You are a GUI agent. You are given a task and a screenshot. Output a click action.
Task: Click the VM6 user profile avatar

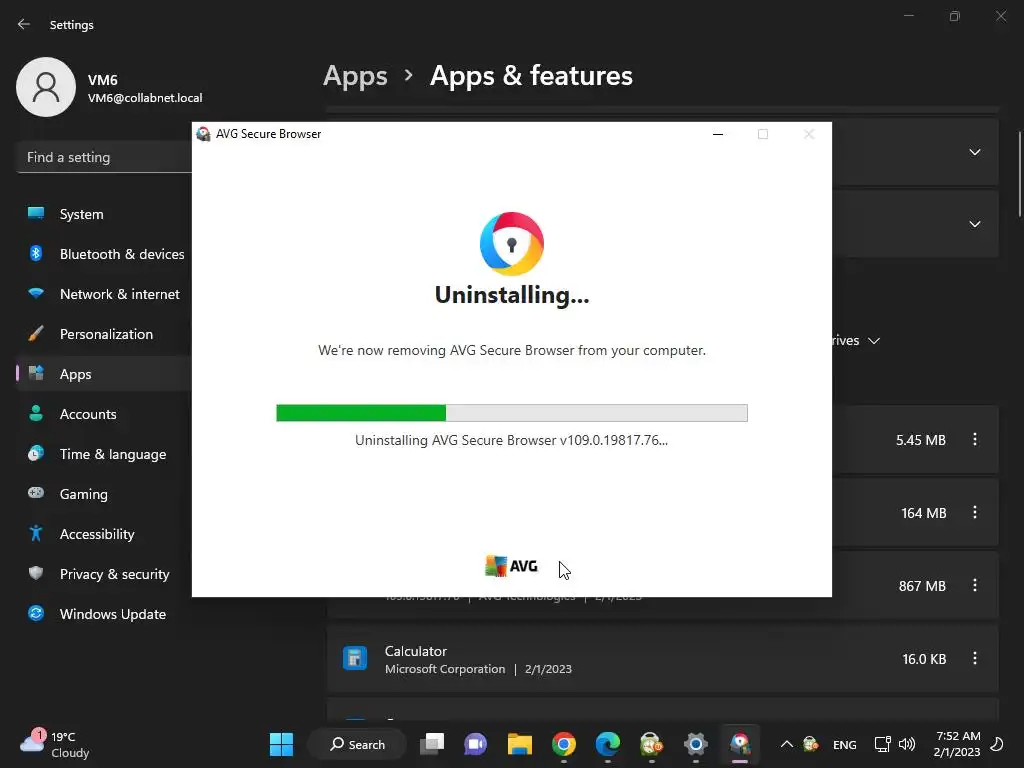click(x=46, y=87)
